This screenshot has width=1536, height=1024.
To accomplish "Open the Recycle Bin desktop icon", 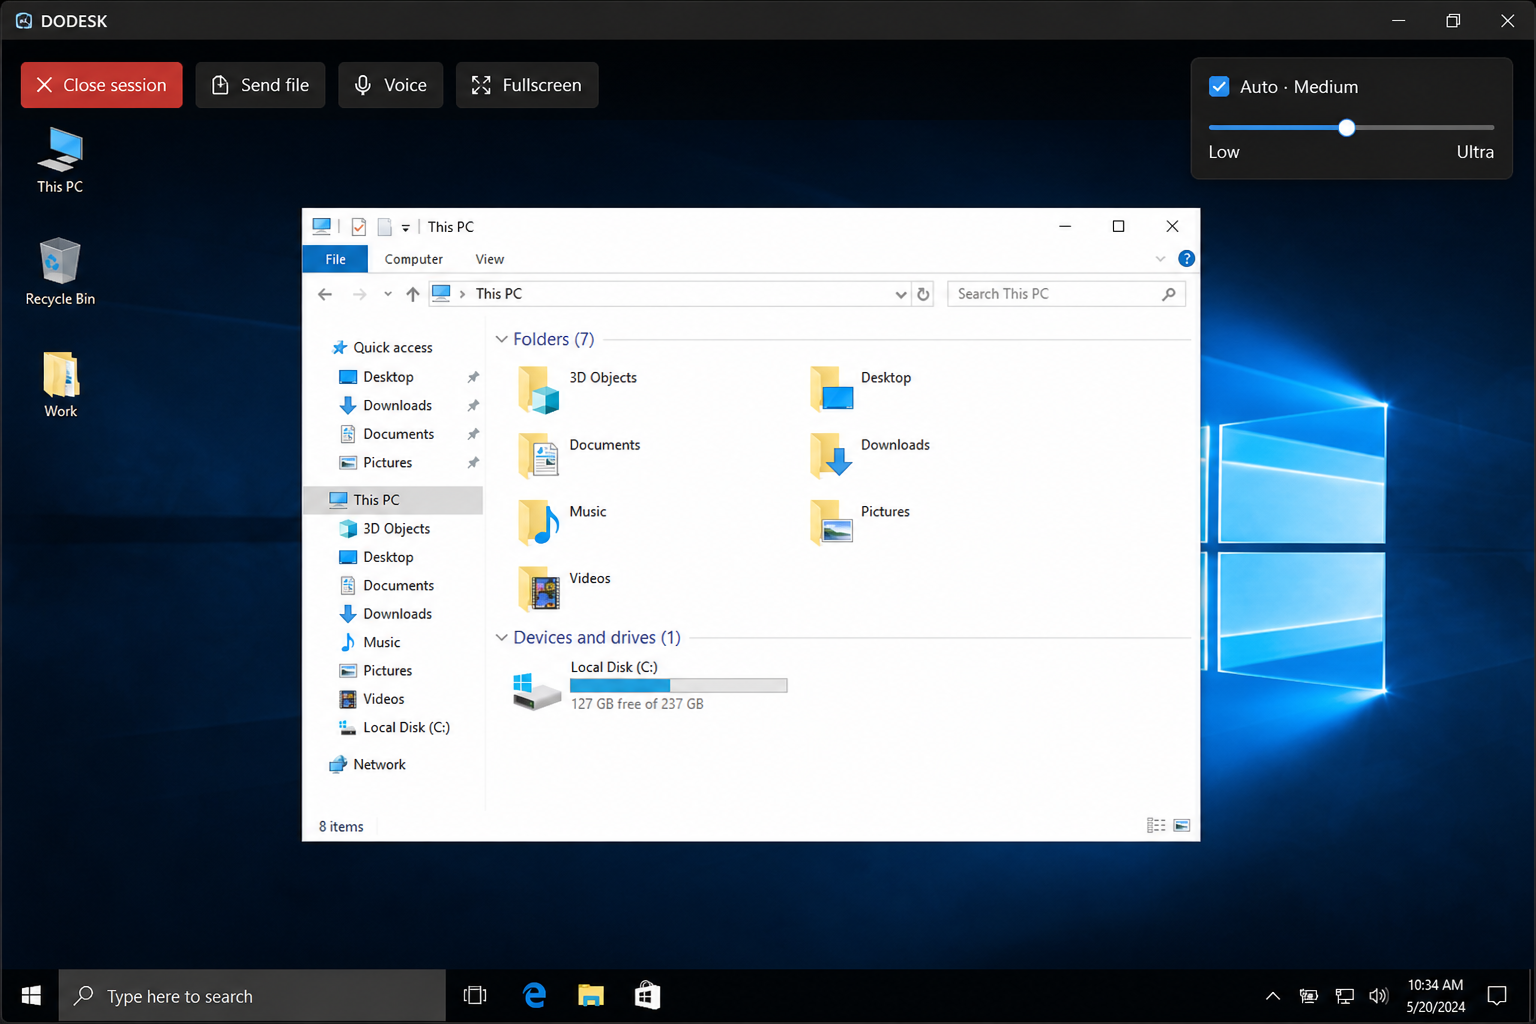I will pyautogui.click(x=60, y=272).
